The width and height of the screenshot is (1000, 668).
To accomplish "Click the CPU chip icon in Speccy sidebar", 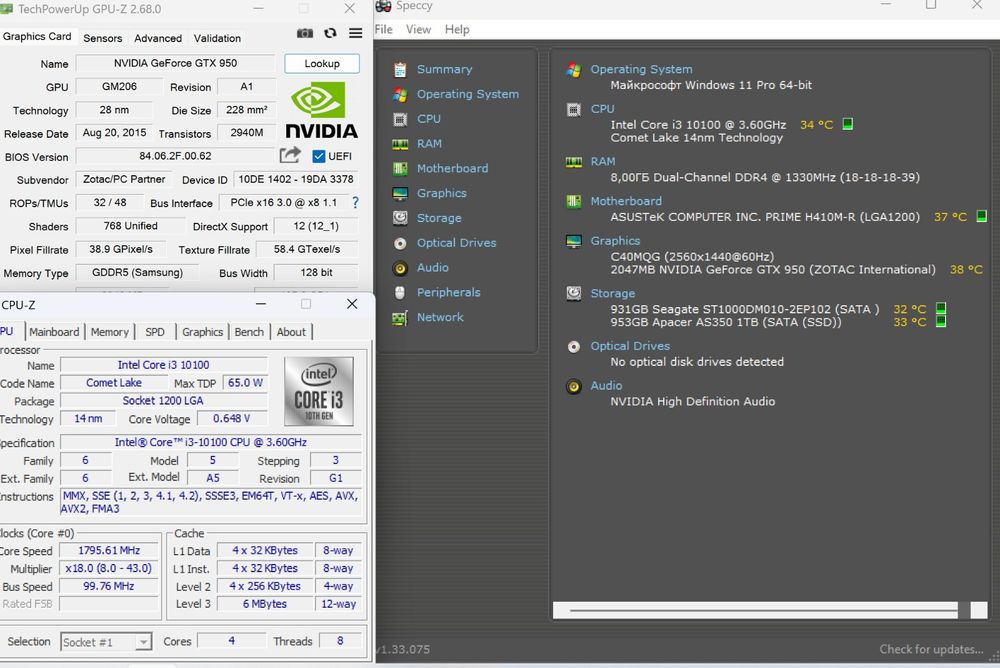I will pos(400,119).
